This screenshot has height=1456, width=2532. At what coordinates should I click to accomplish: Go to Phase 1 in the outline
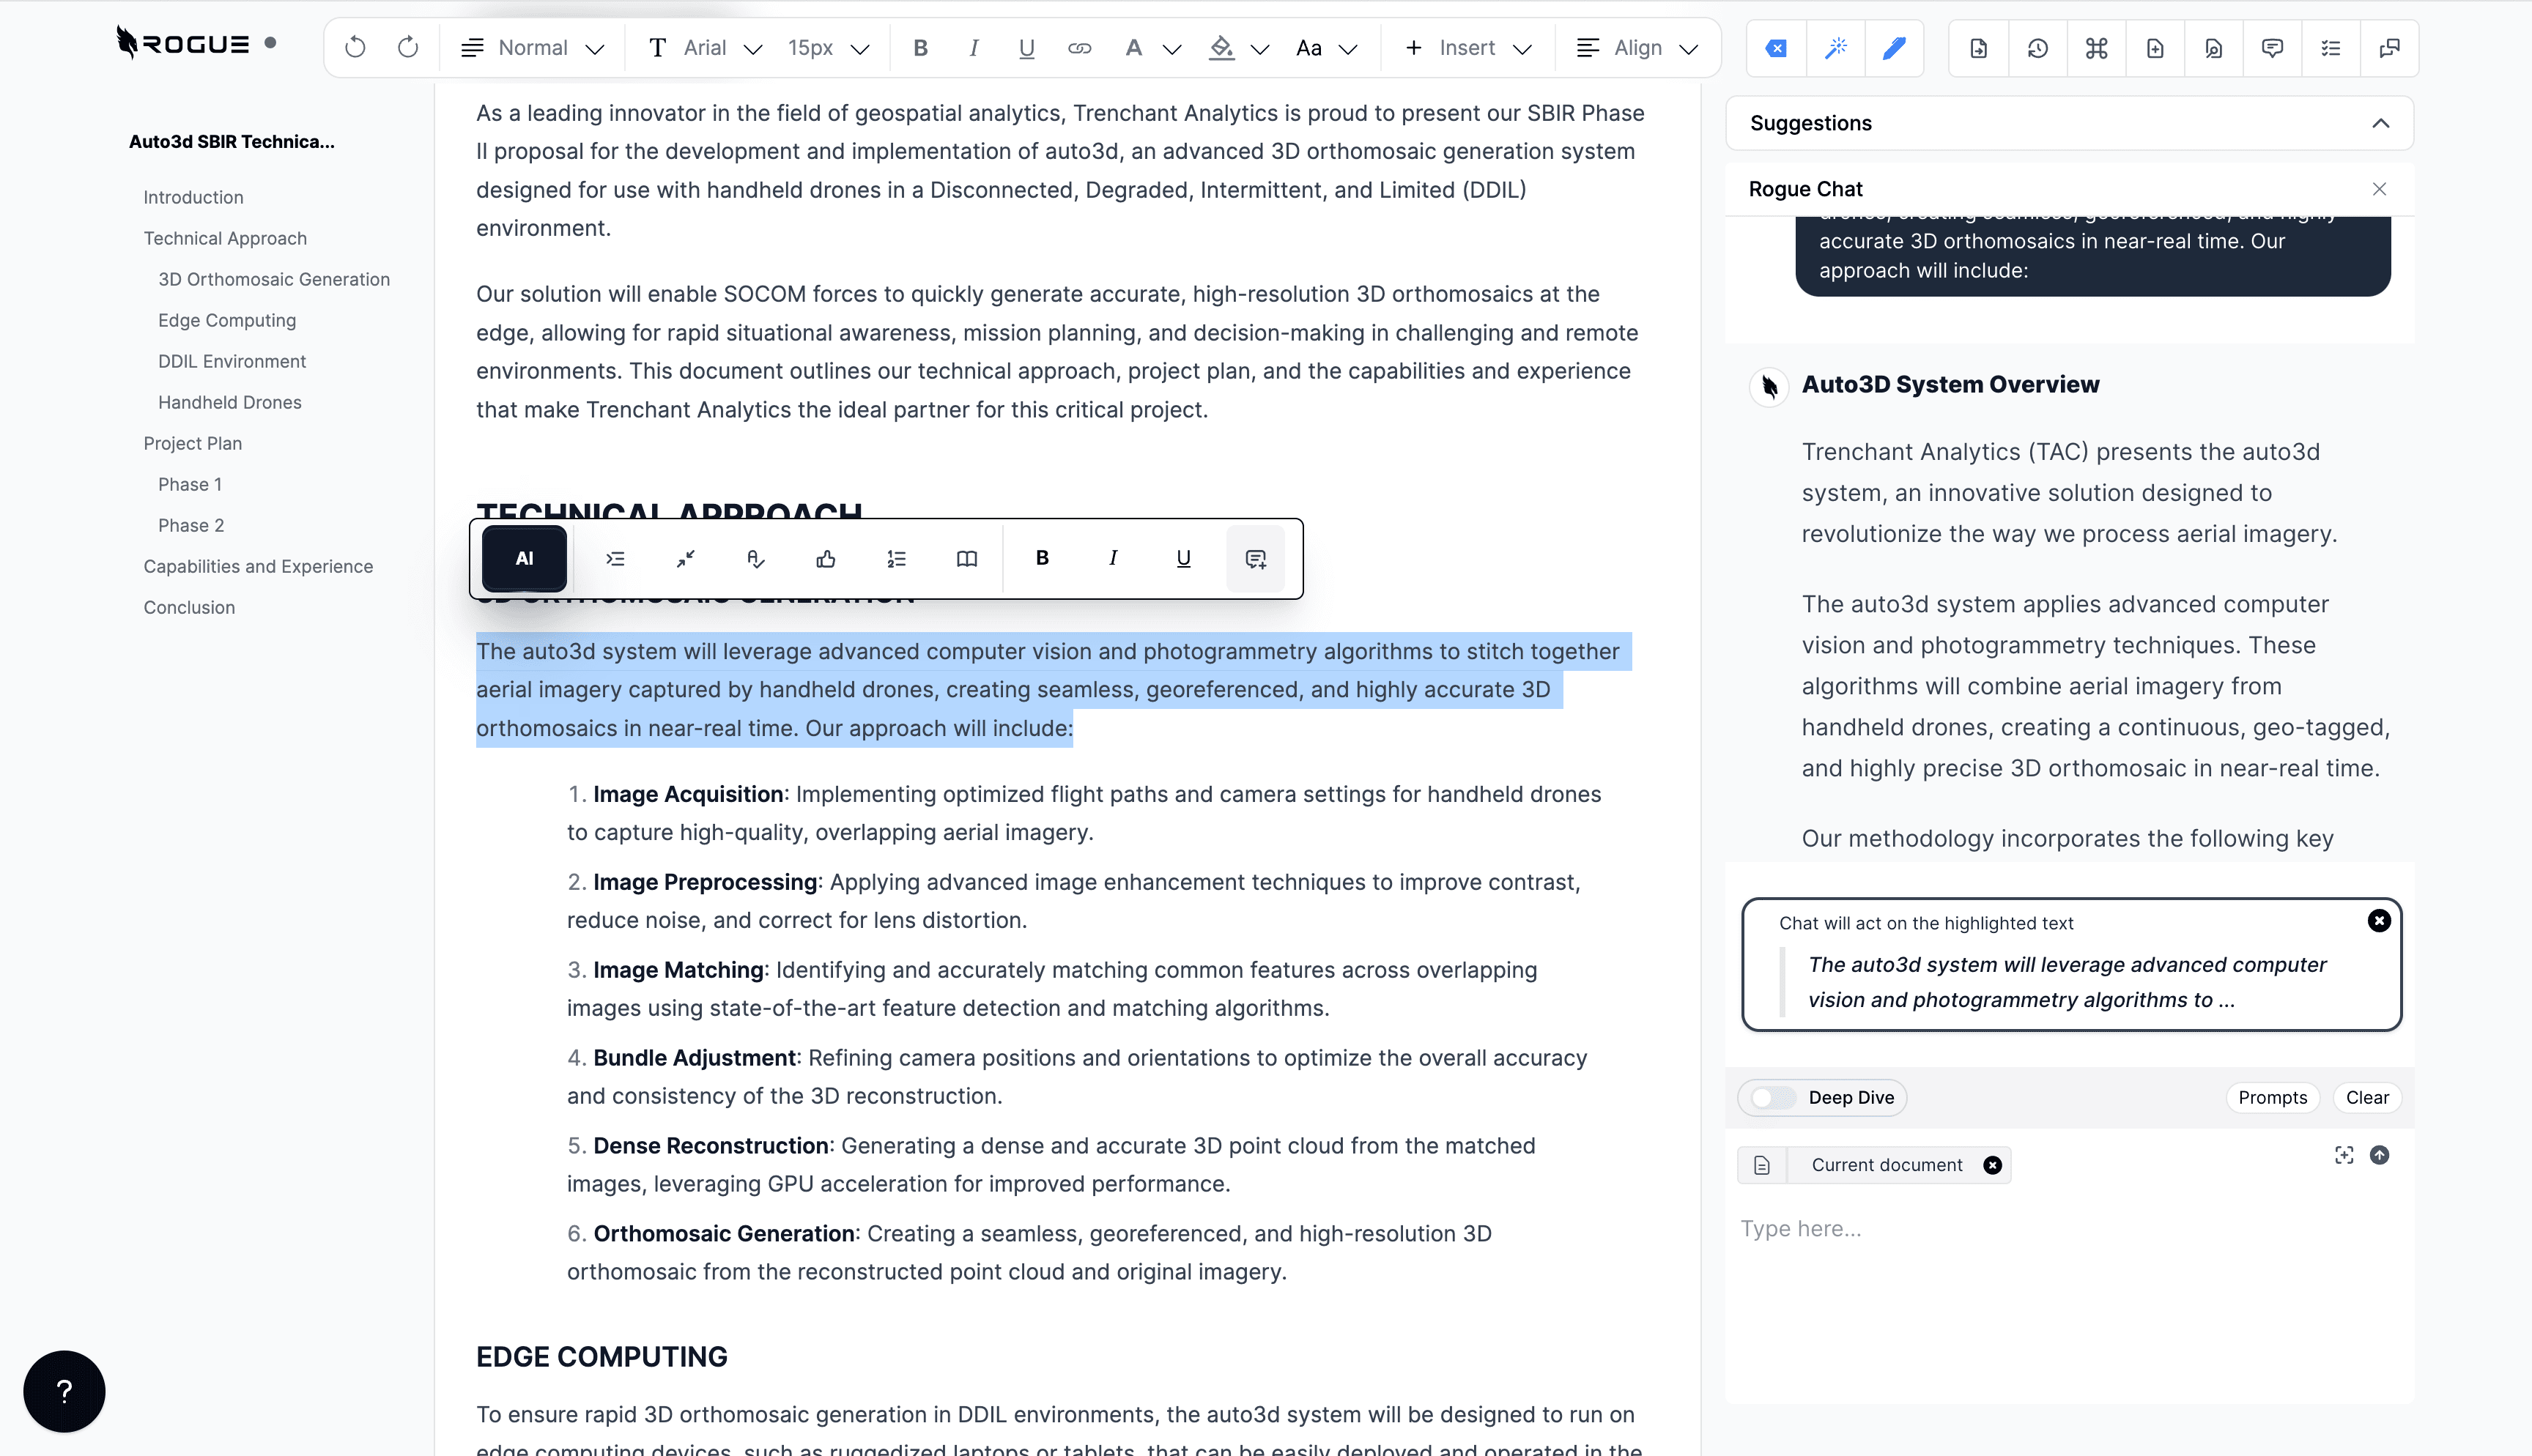pyautogui.click(x=190, y=484)
